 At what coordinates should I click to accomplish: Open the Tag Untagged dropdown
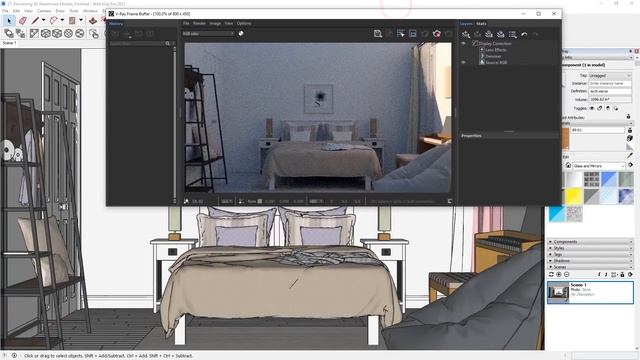[610, 76]
